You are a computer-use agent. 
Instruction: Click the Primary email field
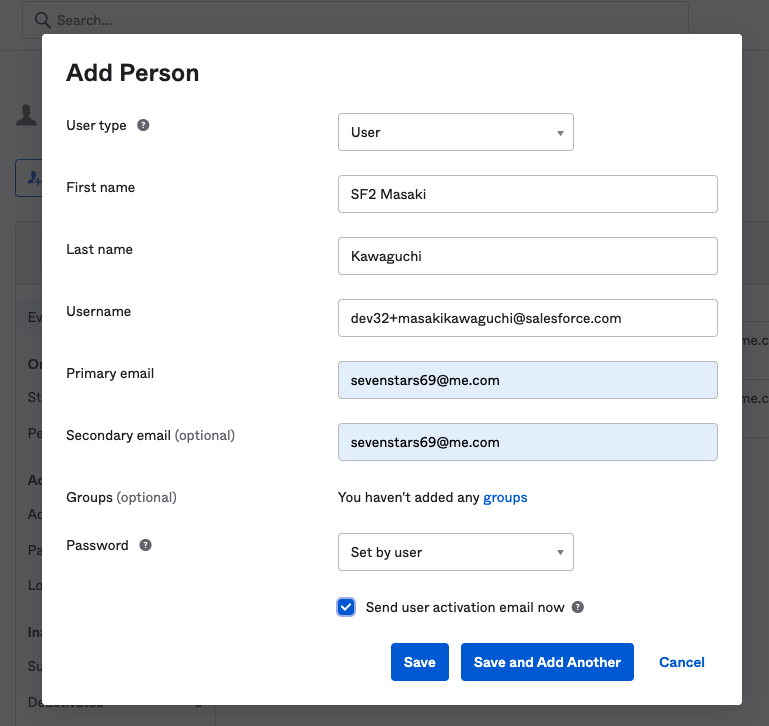pos(528,380)
